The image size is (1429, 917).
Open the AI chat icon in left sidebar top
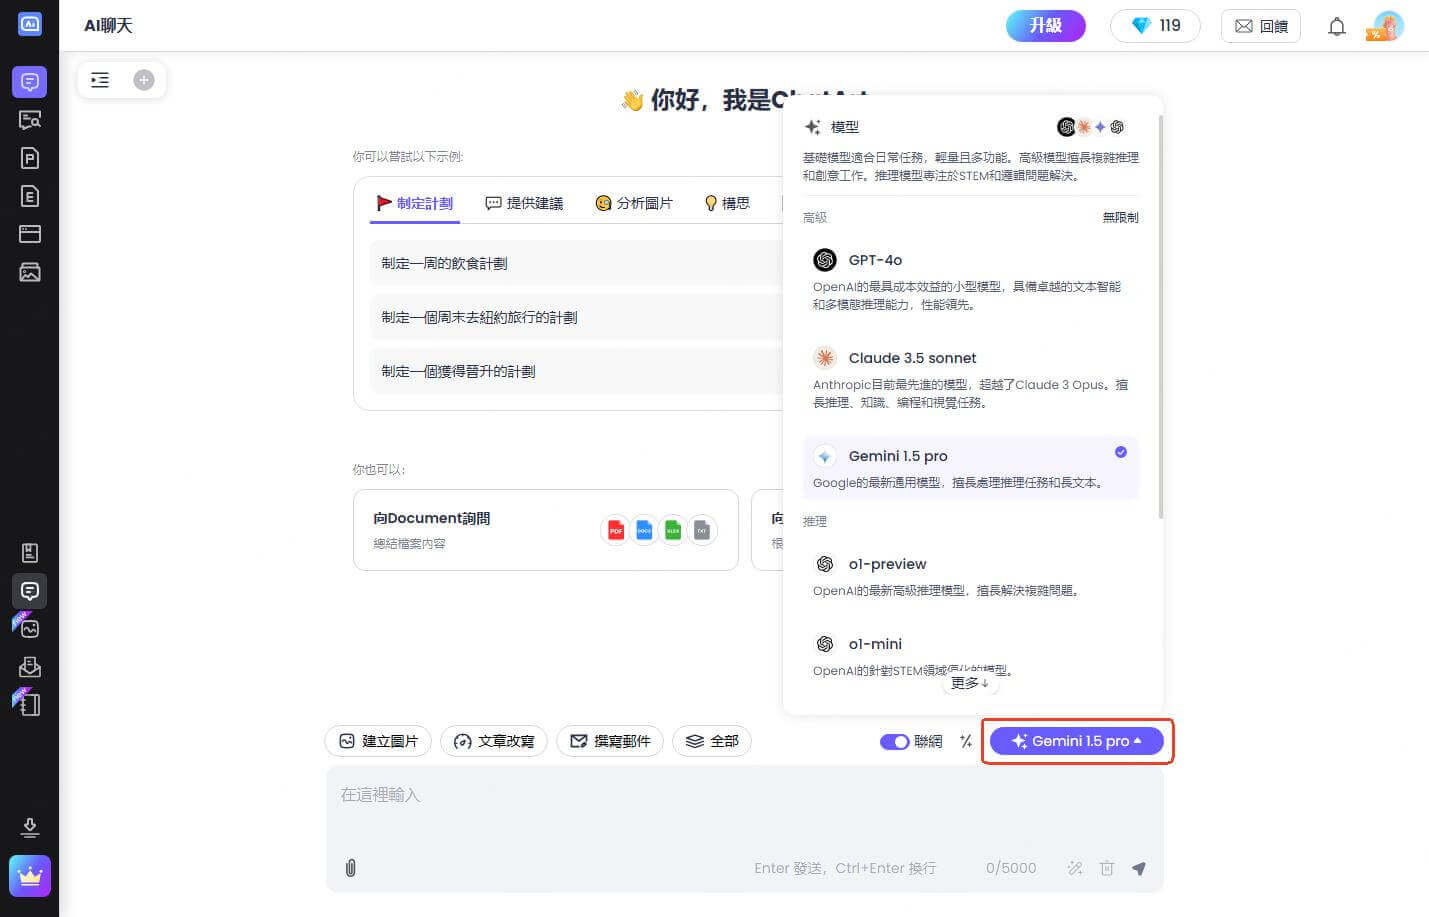(x=30, y=82)
